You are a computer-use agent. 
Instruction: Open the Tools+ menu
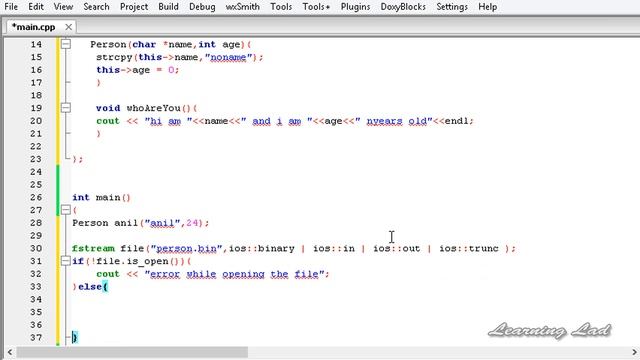tap(316, 7)
